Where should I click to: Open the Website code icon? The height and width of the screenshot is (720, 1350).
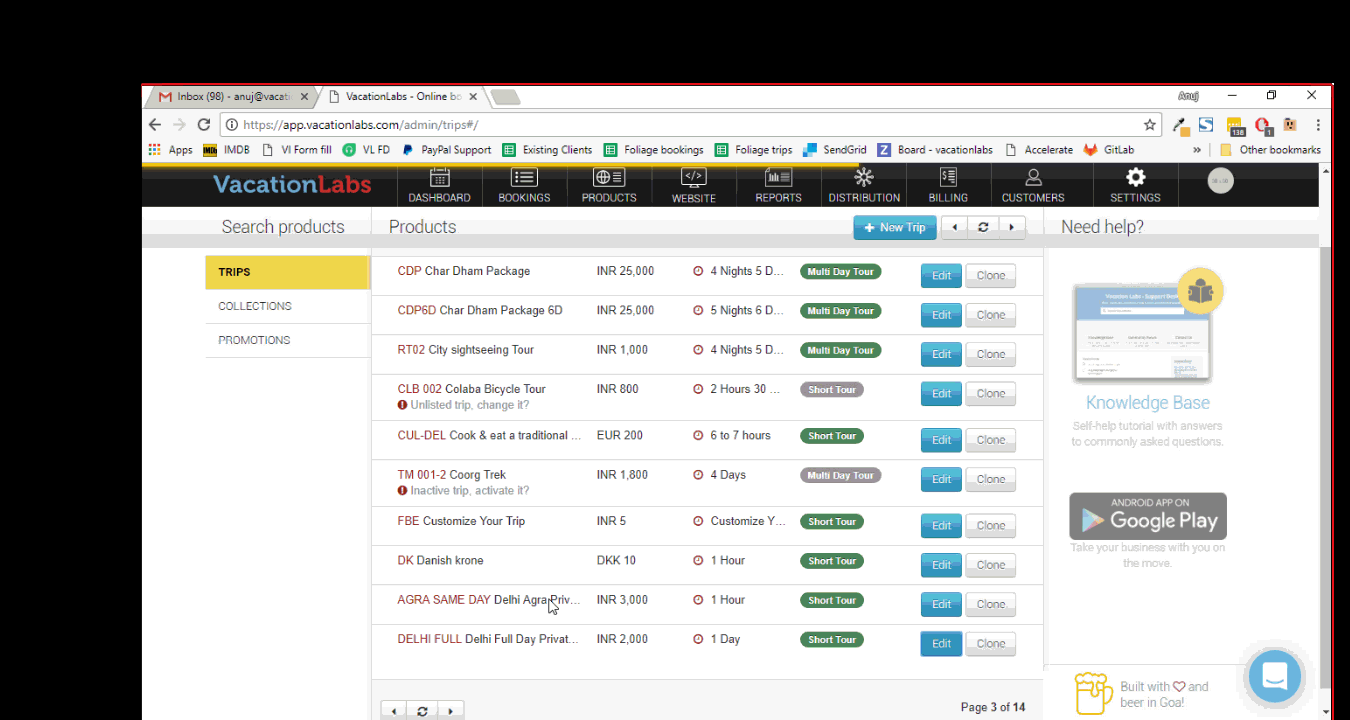[x=693, y=178]
